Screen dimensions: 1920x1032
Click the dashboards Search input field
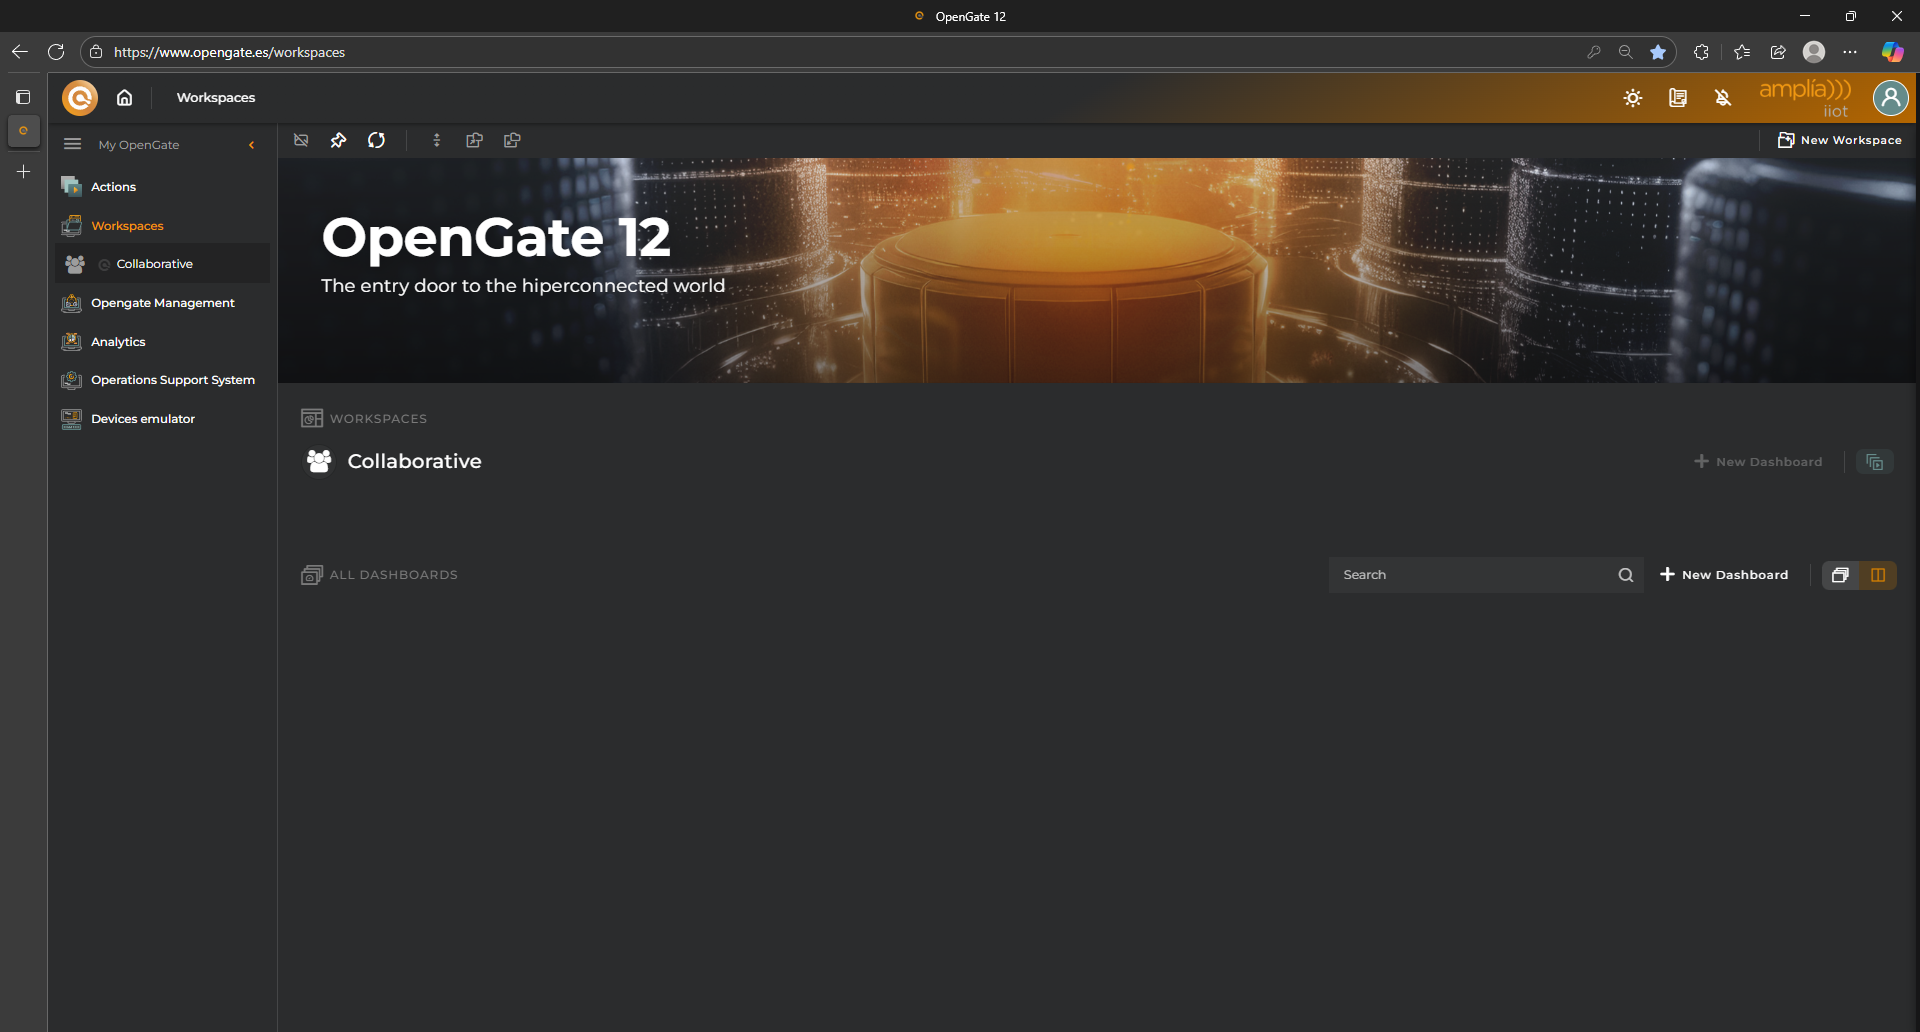[x=1470, y=575]
